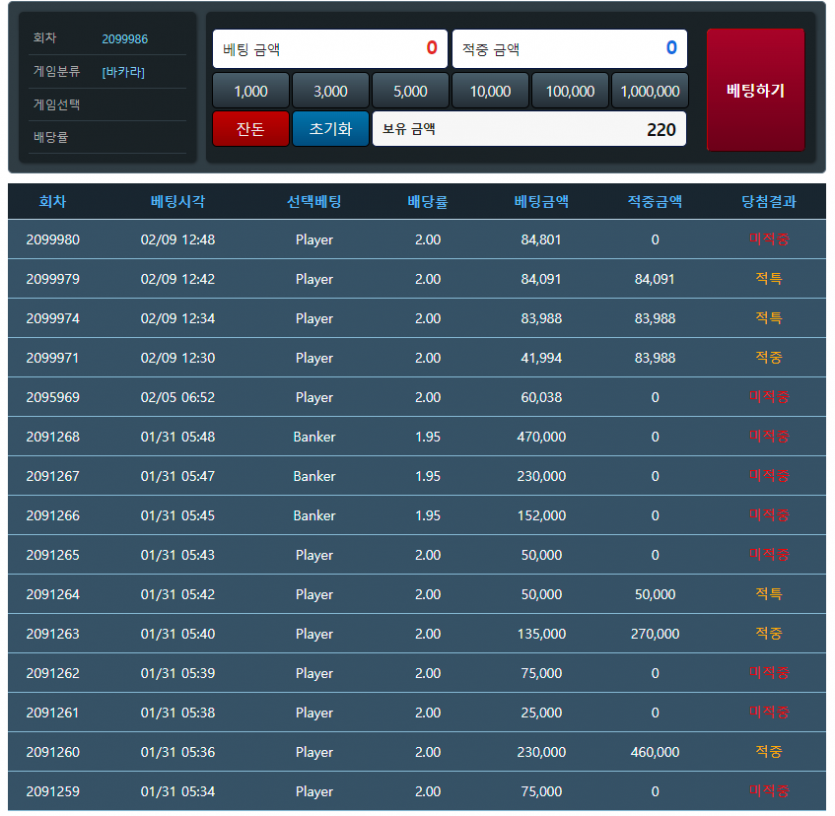The width and height of the screenshot is (835, 816).
Task: Click the 적중 result for round 2099971
Action: point(768,357)
